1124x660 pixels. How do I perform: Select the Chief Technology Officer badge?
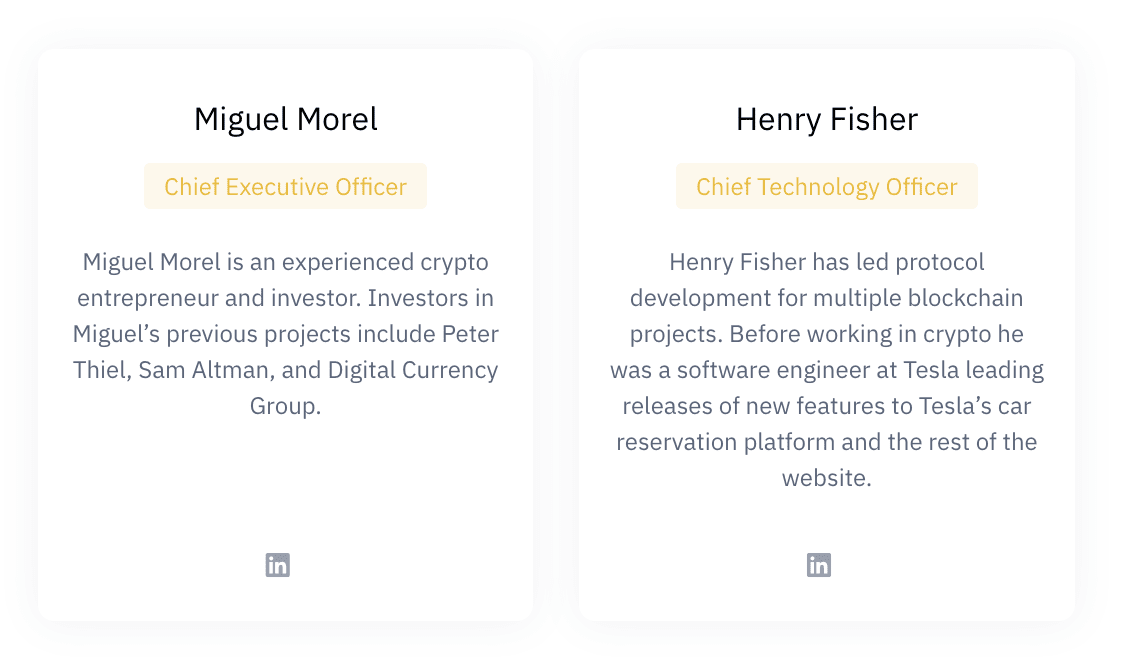coord(827,187)
